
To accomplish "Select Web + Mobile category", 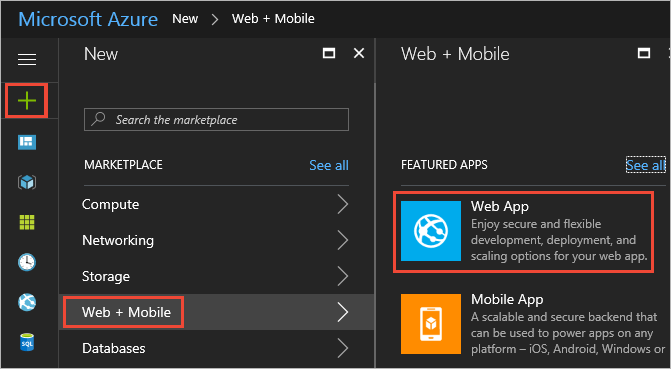I will pyautogui.click(x=217, y=312).
